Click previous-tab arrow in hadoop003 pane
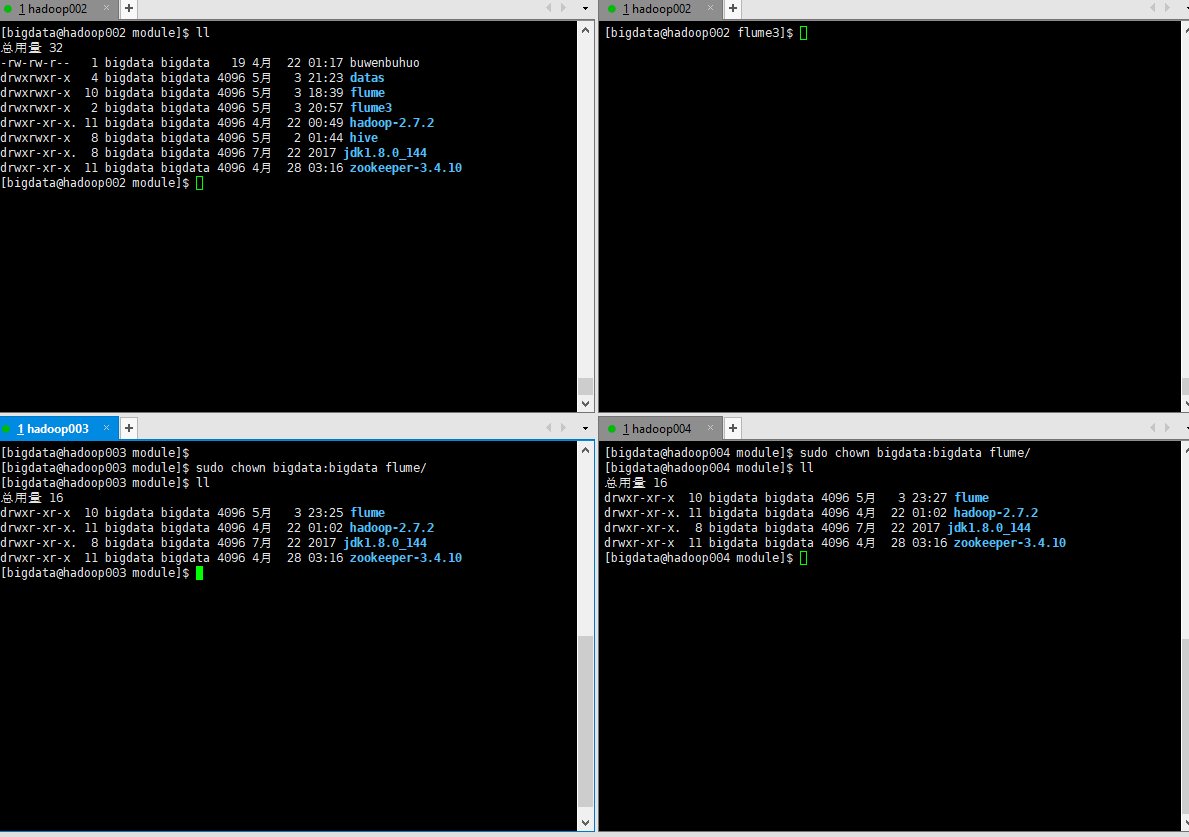This screenshot has height=837, width=1189. coord(549,428)
